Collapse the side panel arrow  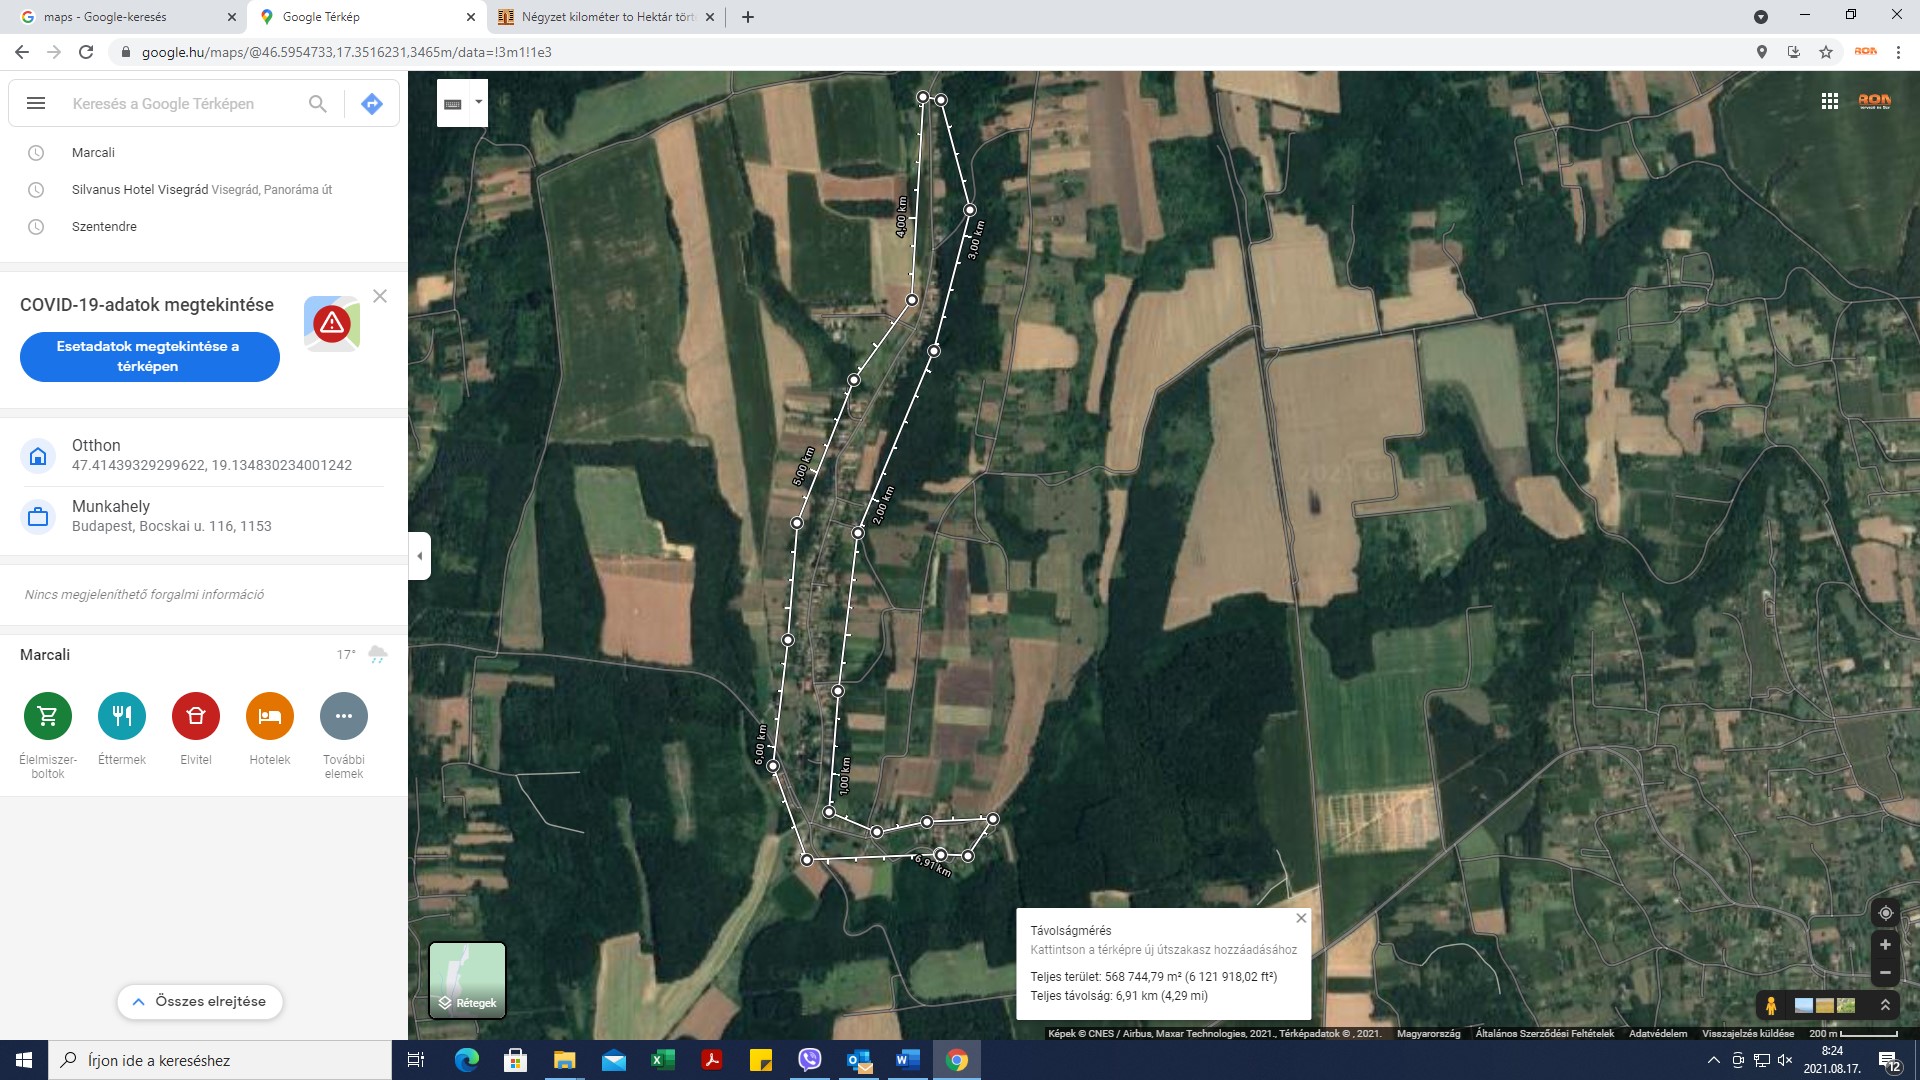pos(420,556)
